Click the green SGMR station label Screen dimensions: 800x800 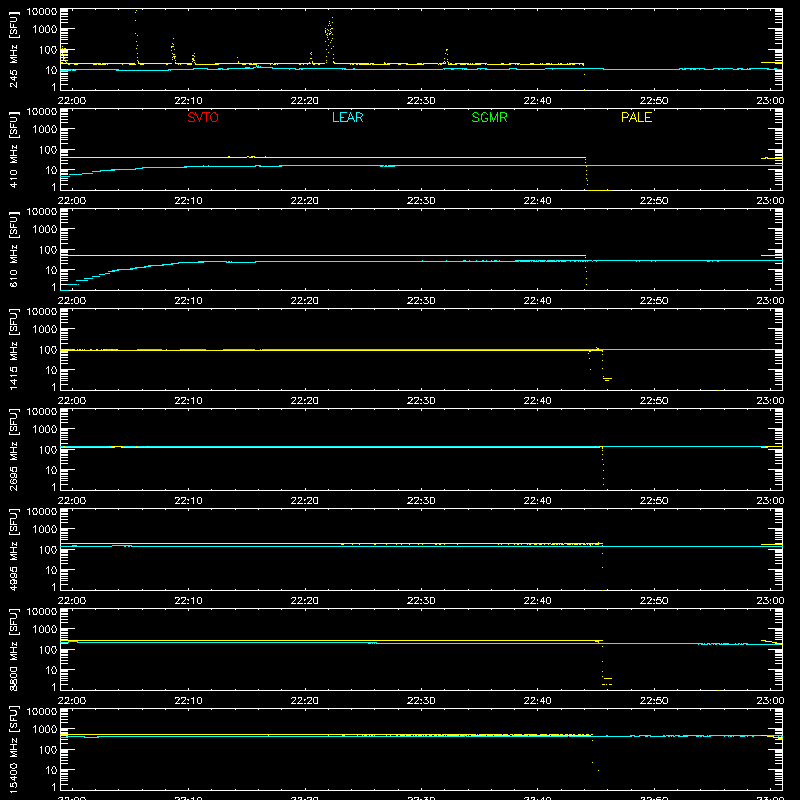(x=489, y=117)
